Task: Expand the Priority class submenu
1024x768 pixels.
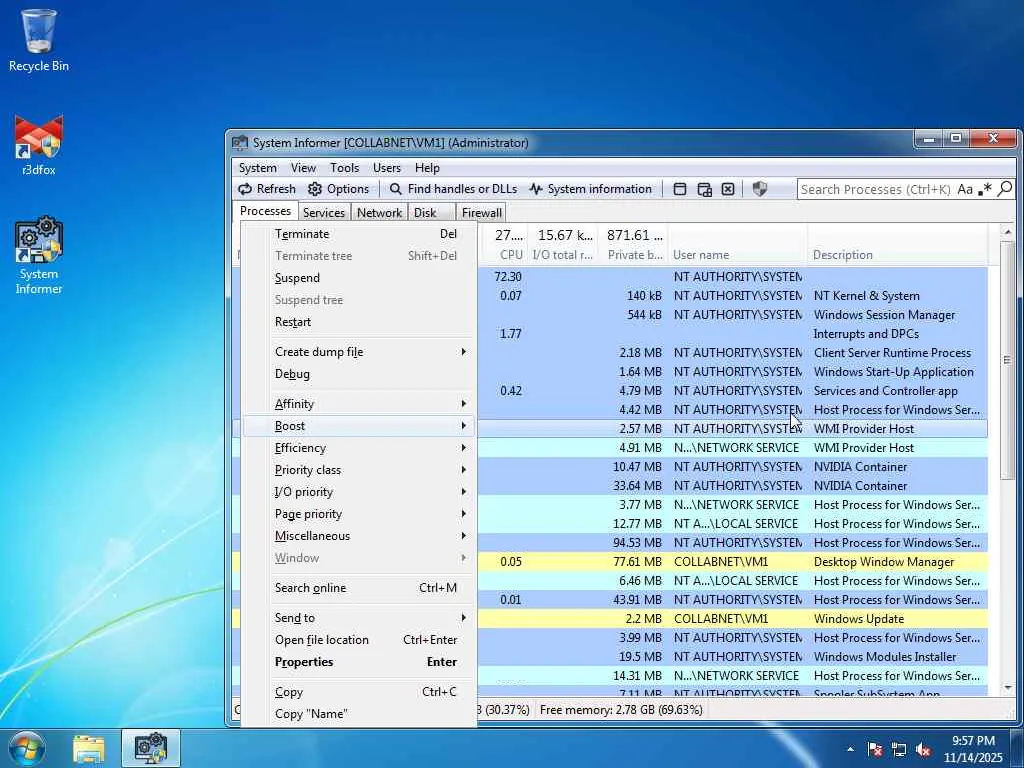Action: click(359, 470)
